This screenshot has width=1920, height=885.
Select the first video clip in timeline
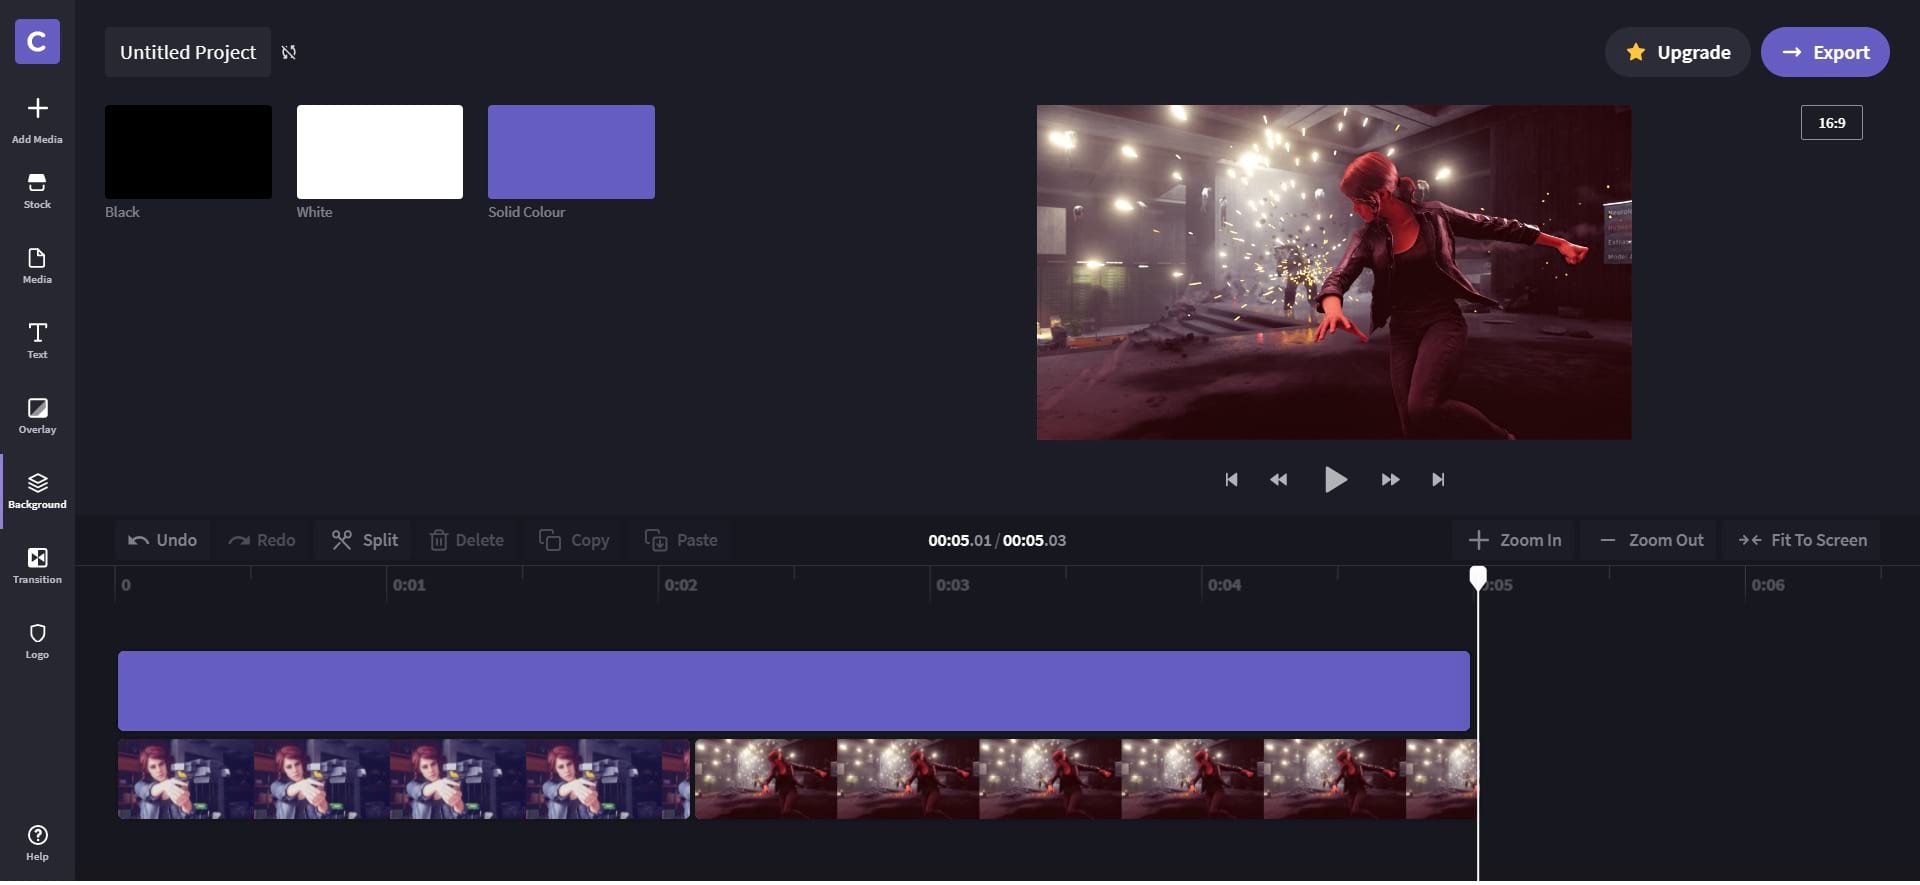point(404,779)
